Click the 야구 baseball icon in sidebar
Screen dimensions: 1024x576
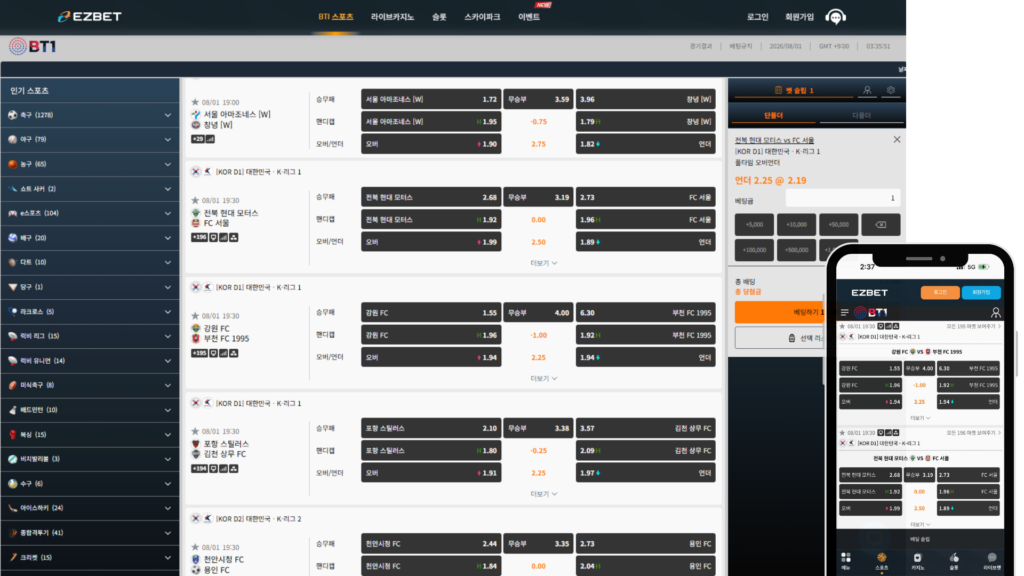(12, 139)
